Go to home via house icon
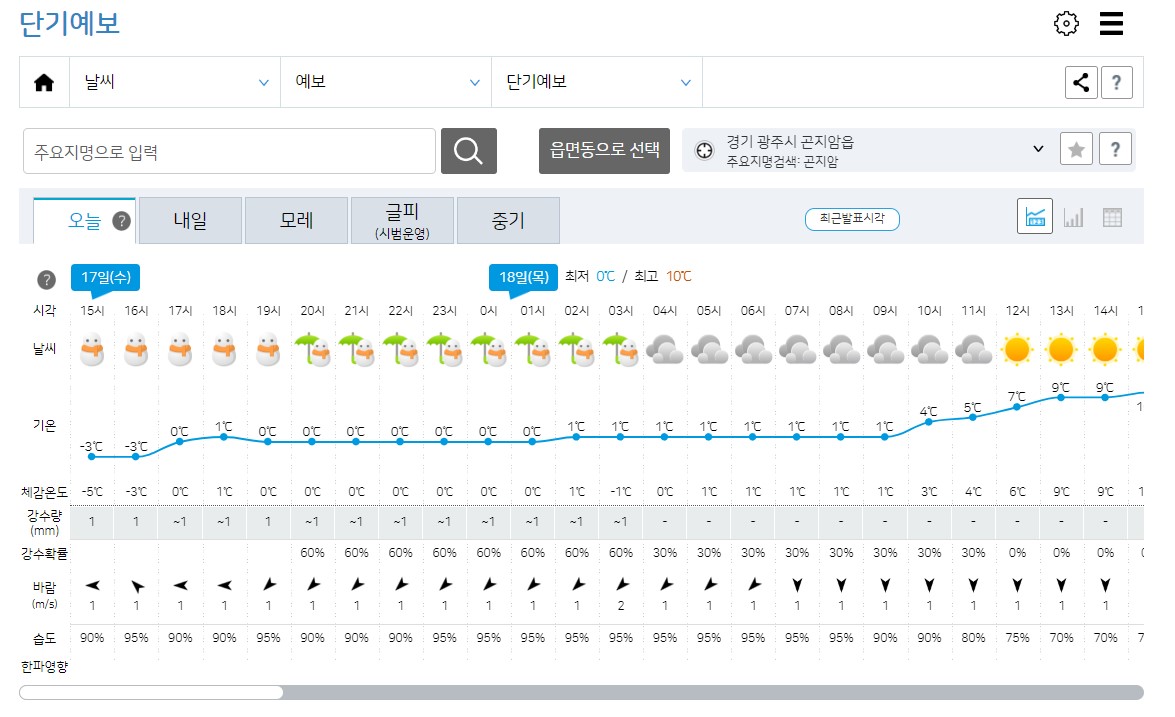 [x=44, y=82]
